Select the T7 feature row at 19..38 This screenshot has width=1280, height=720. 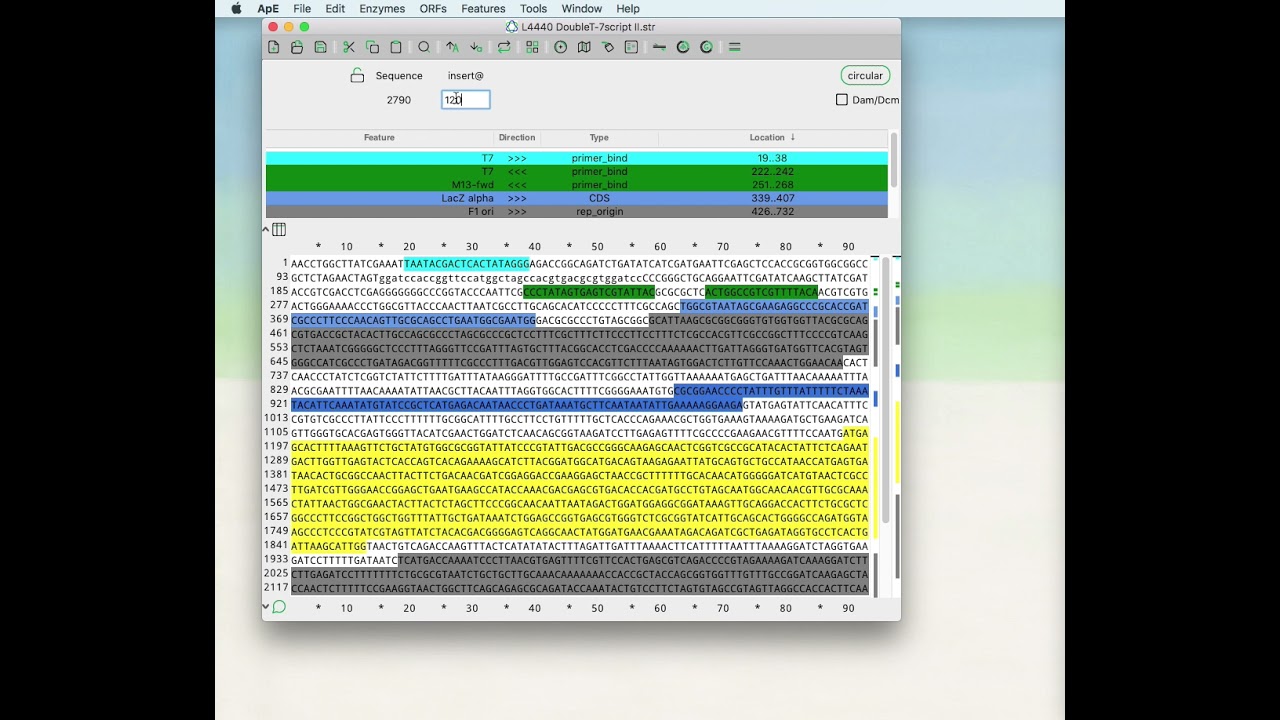click(x=577, y=158)
